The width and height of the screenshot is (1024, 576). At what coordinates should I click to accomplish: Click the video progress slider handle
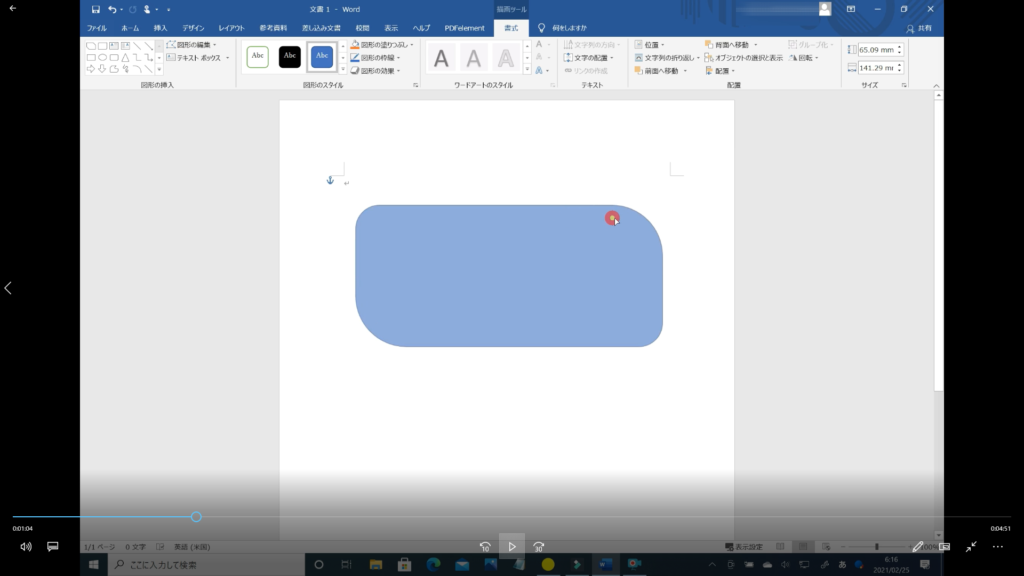point(196,517)
